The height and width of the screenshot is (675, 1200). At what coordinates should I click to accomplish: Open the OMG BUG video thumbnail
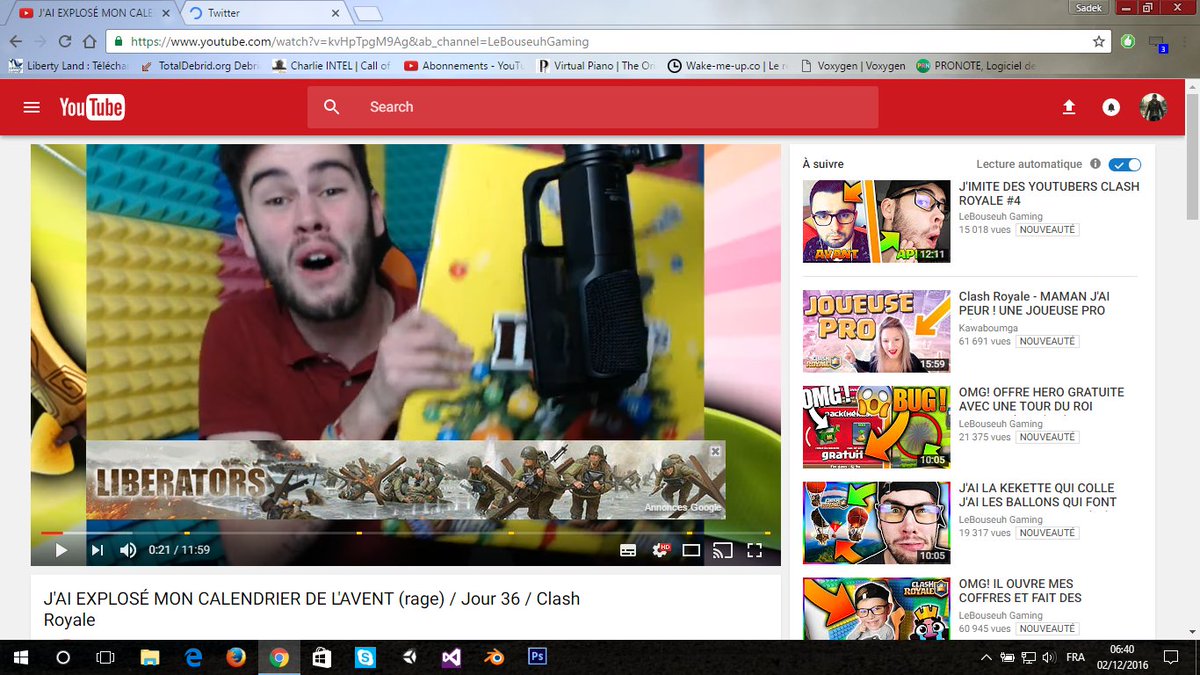pyautogui.click(x=876, y=427)
